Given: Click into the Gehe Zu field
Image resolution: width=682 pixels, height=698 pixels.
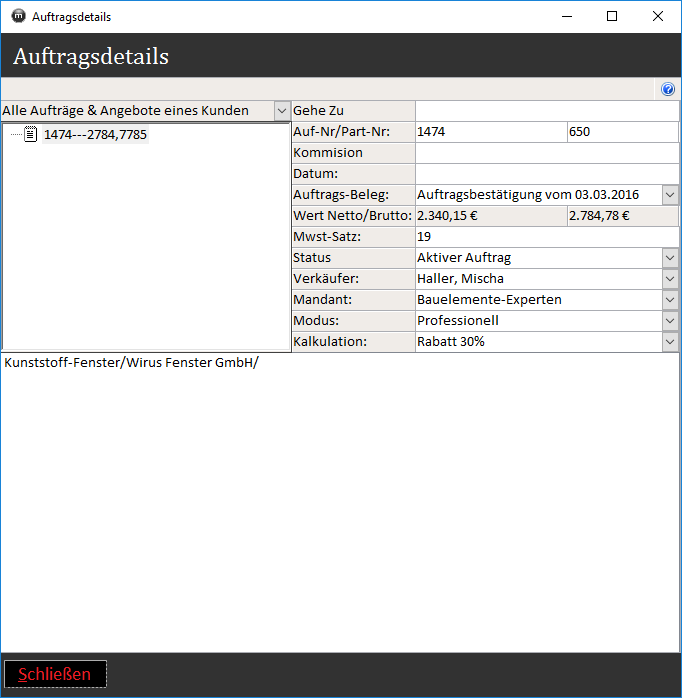Looking at the screenshot, I should tap(546, 110).
